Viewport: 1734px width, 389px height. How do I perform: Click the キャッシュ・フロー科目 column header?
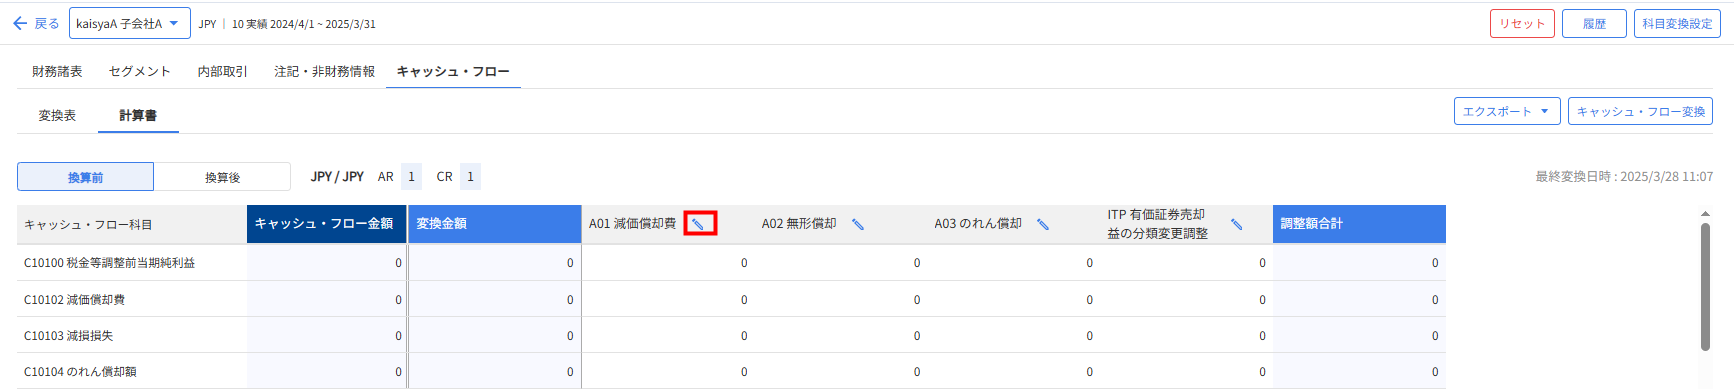coord(132,224)
